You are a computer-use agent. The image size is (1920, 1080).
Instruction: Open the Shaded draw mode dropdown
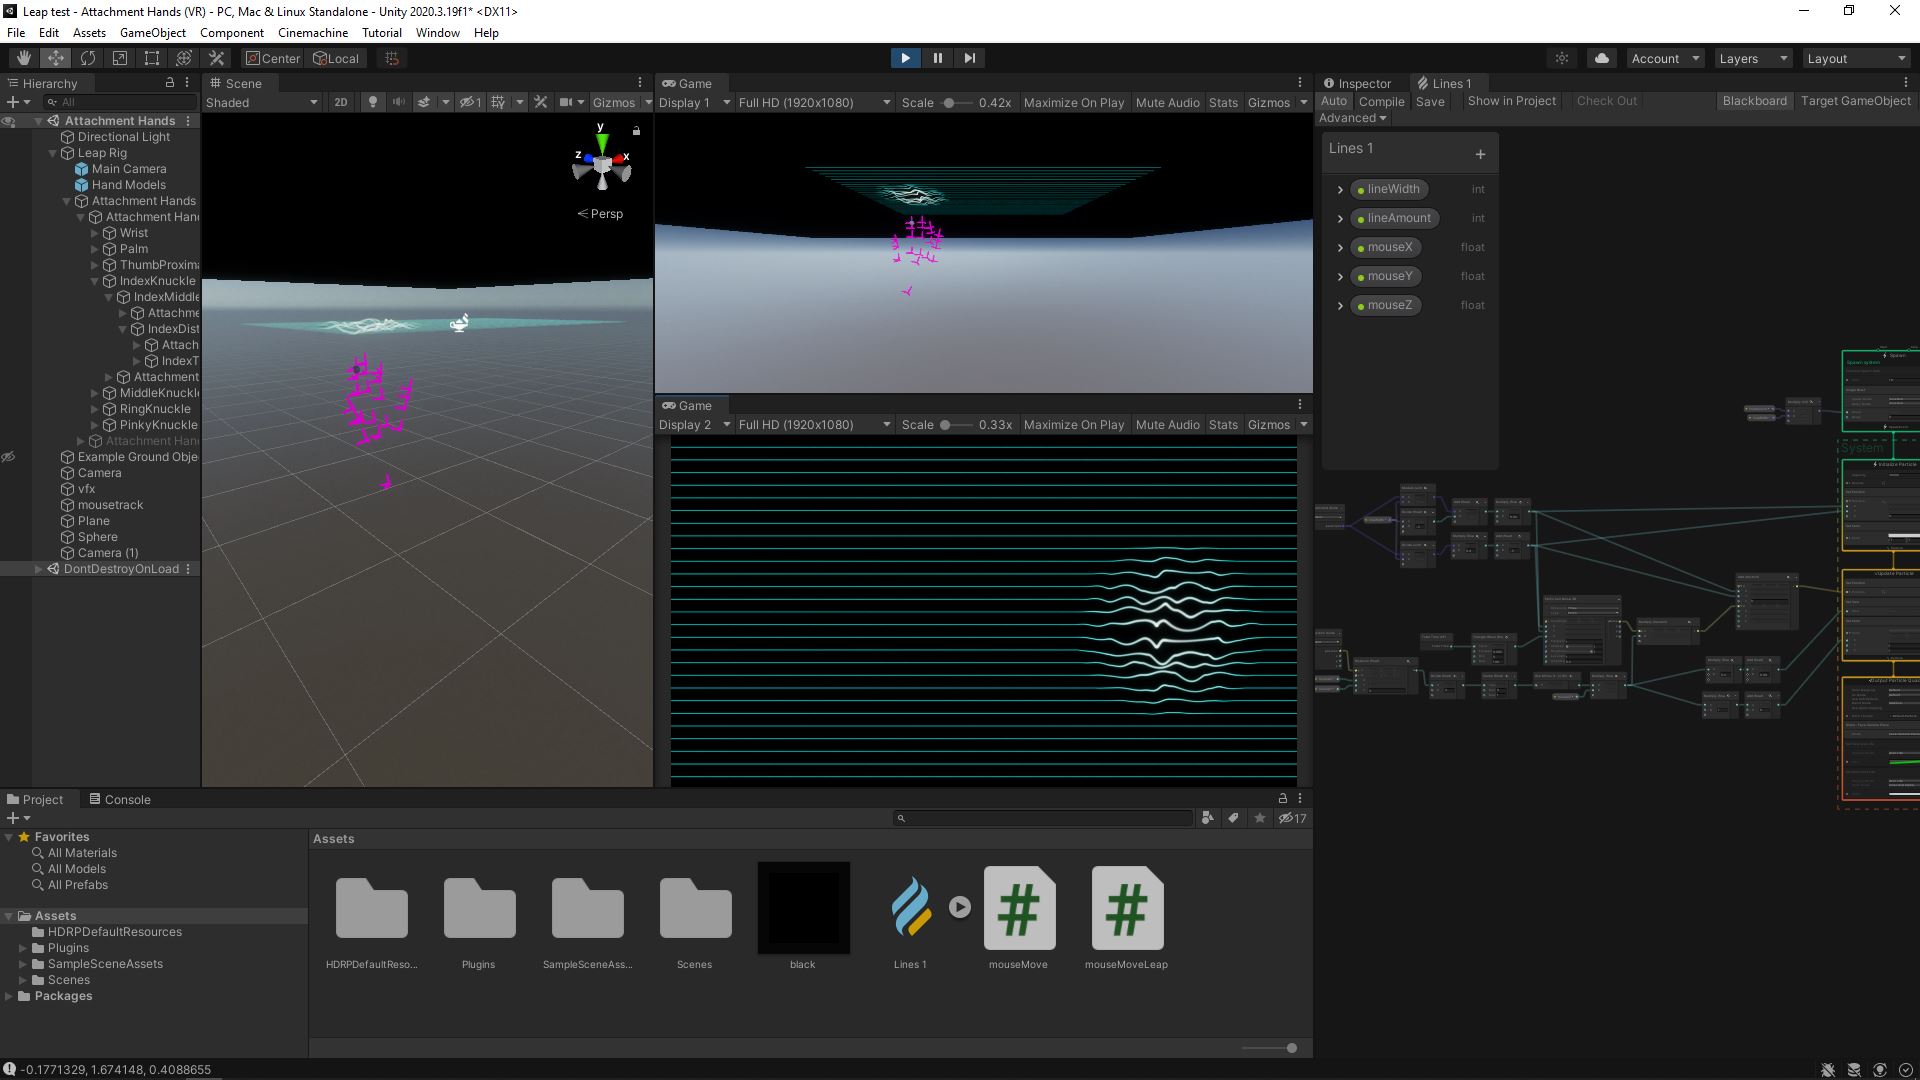click(262, 102)
